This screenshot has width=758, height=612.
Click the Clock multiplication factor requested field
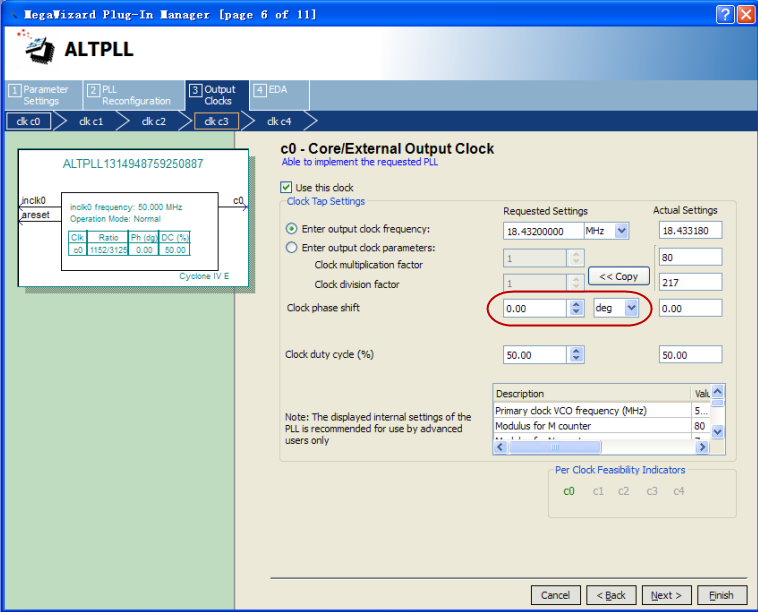click(535, 258)
